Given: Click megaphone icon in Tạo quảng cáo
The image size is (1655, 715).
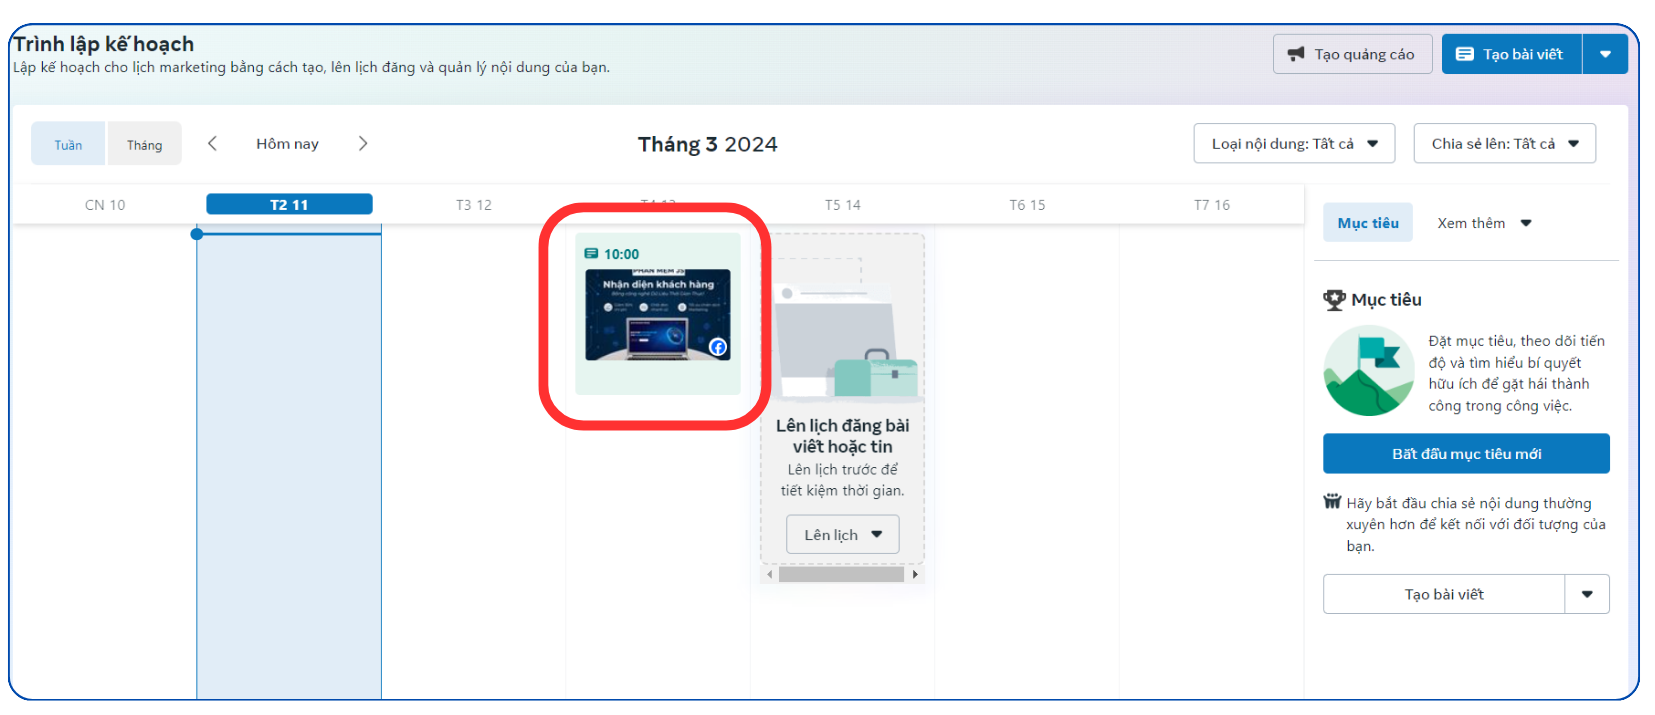Looking at the screenshot, I should (1296, 54).
